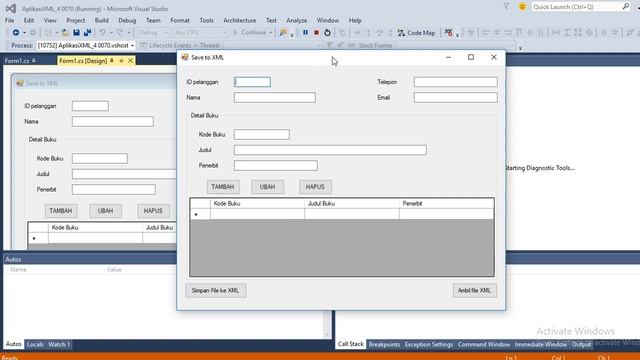
Task: Open the Analyze menu
Action: (296, 20)
